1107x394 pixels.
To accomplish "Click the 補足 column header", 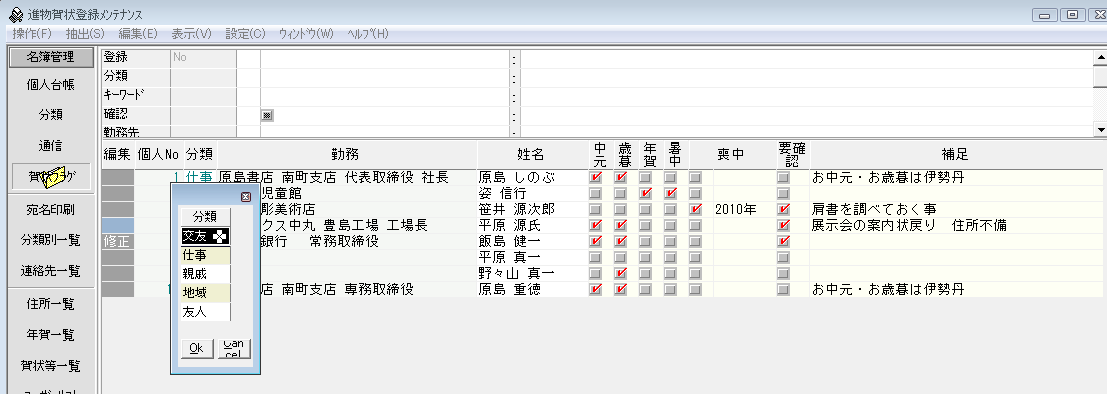I will pos(955,155).
